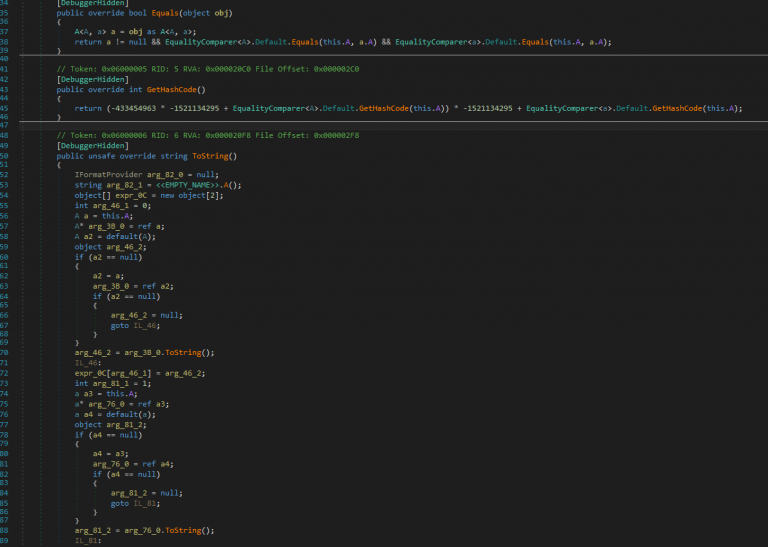Click the IL_81: label line
This screenshot has height=547, width=768.
87,539
